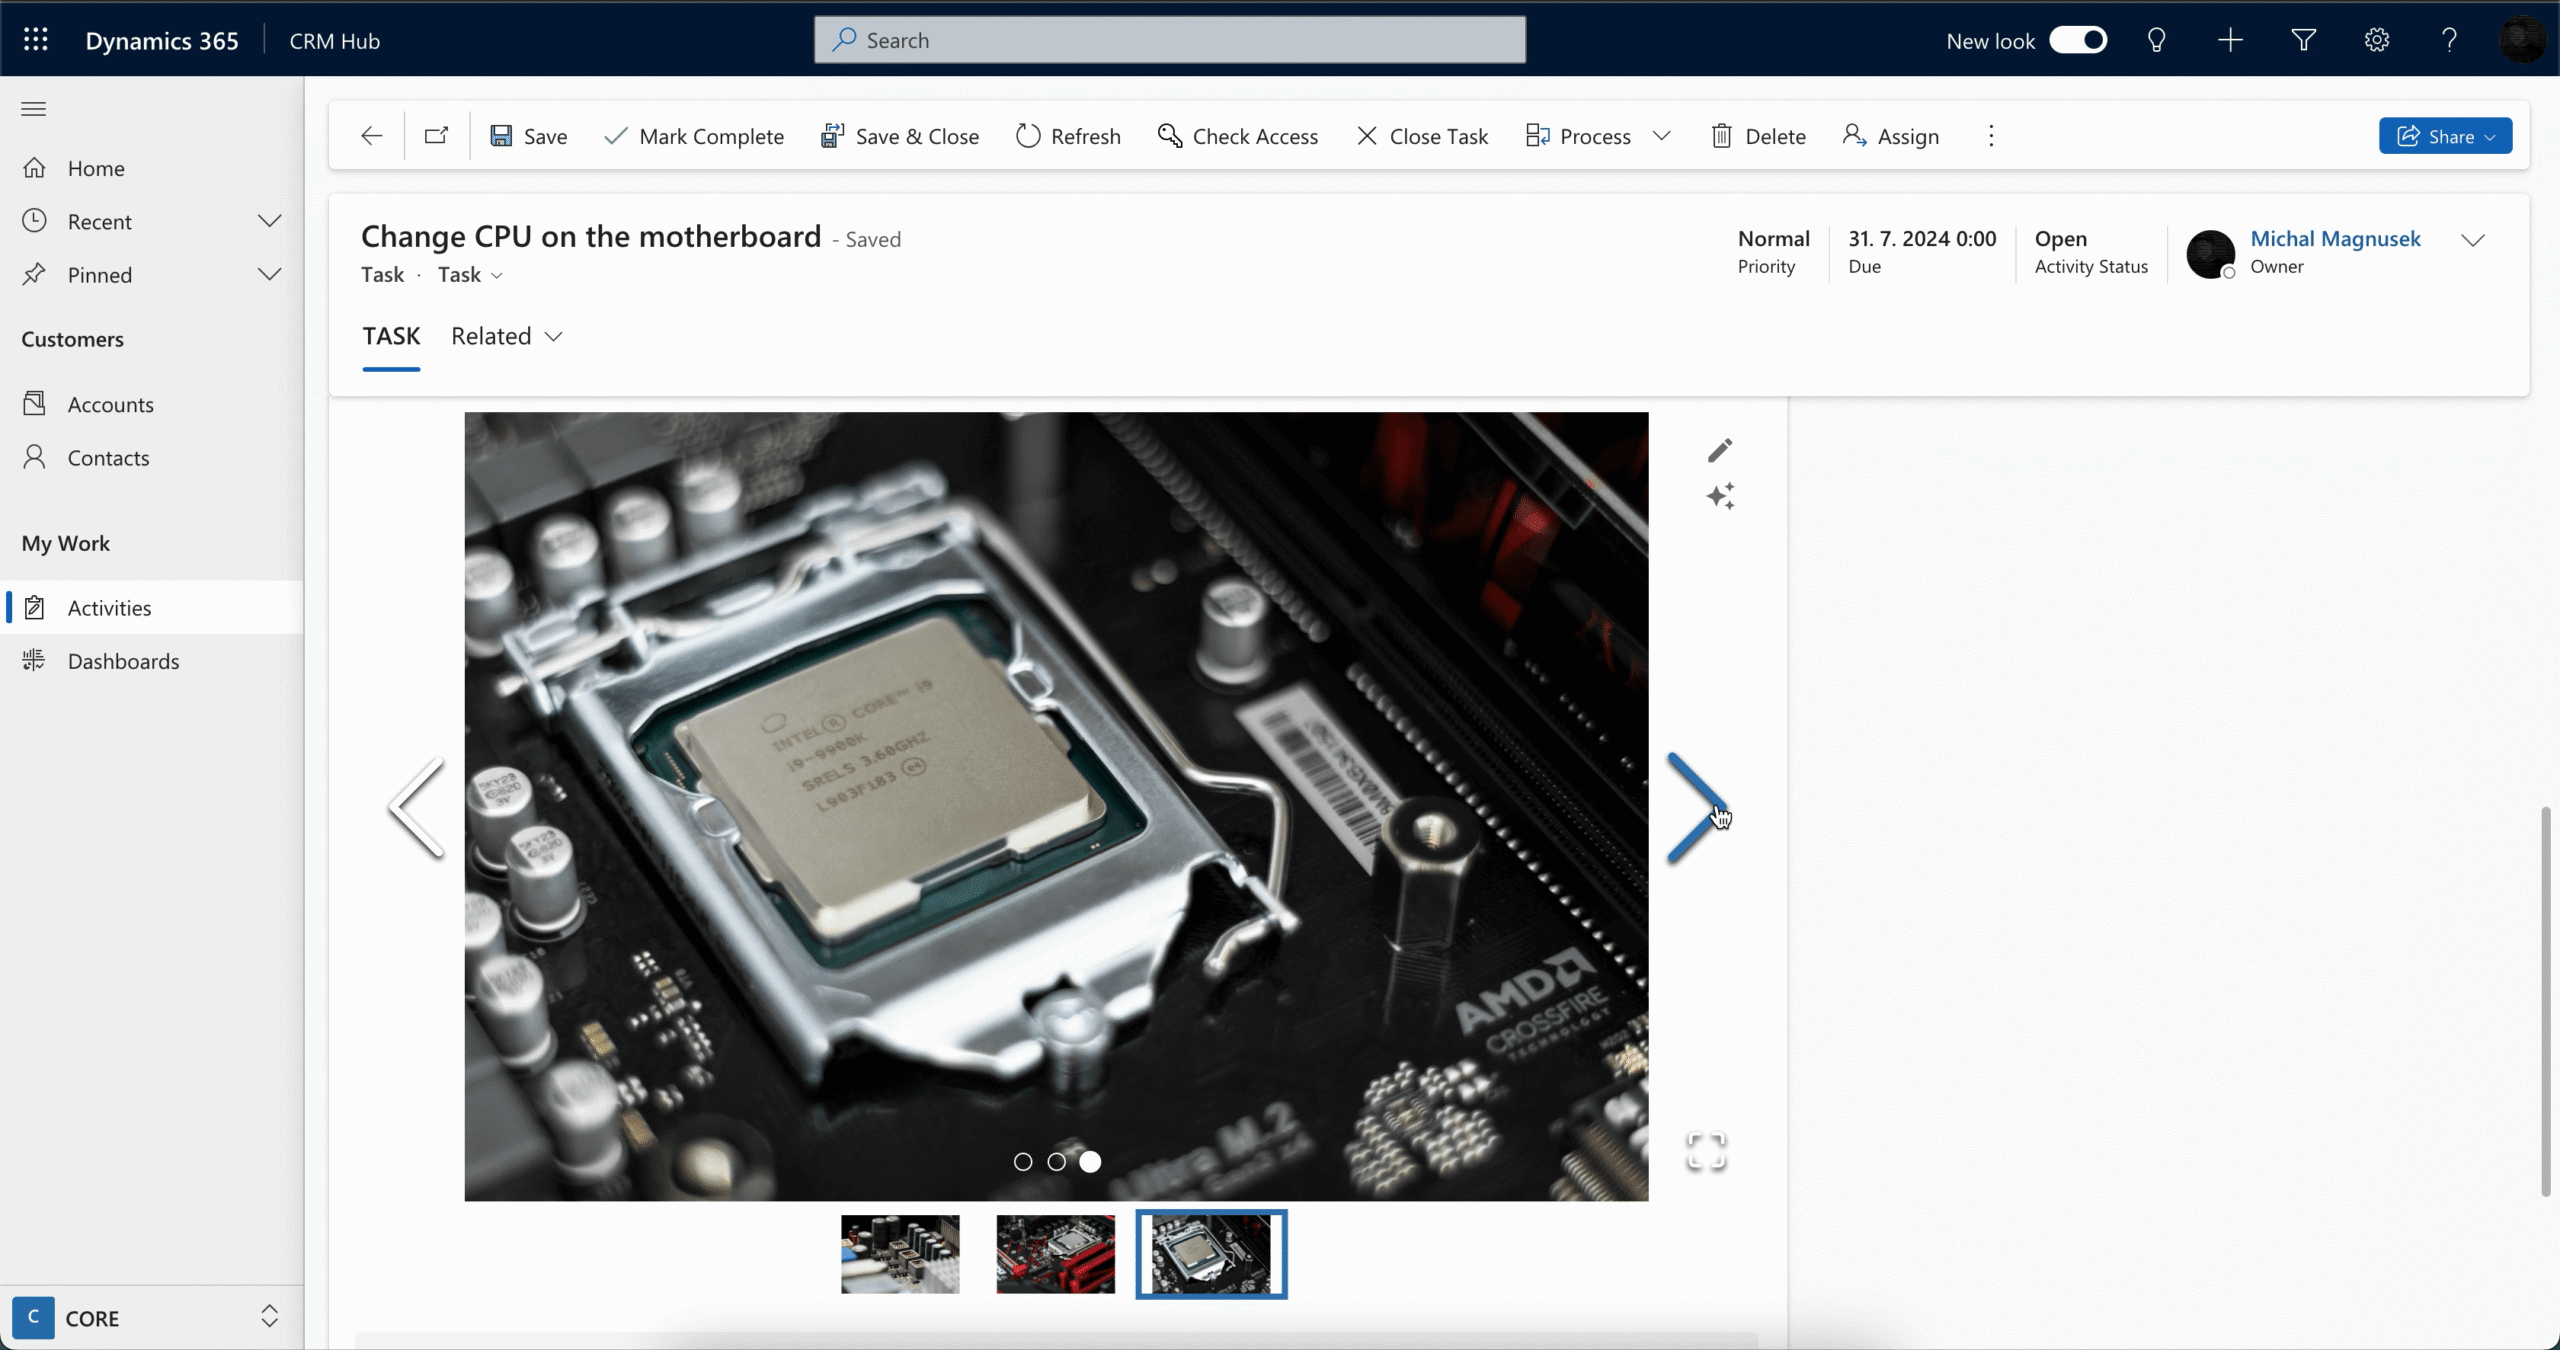This screenshot has width=2560, height=1350.
Task: Open more commands vertical ellipsis
Action: coord(1991,136)
